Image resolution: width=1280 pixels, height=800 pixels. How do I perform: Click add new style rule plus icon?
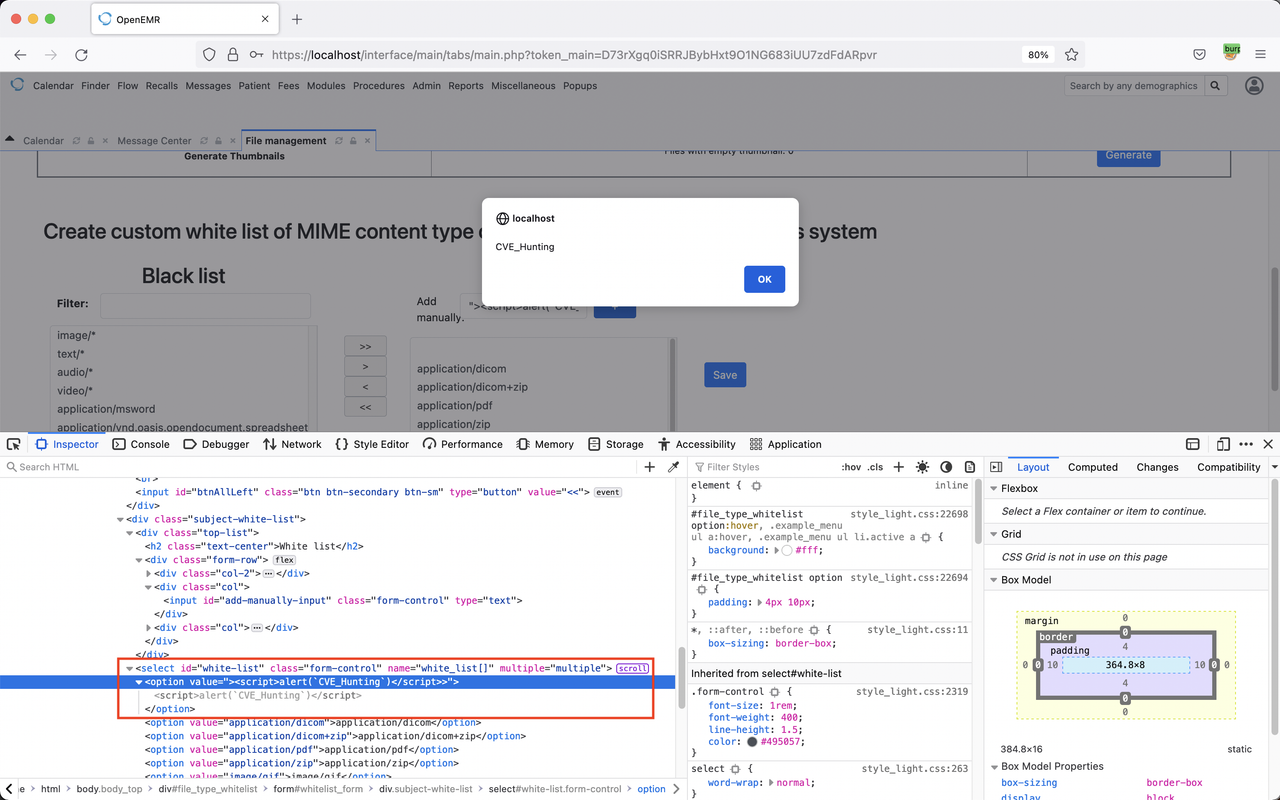point(898,467)
